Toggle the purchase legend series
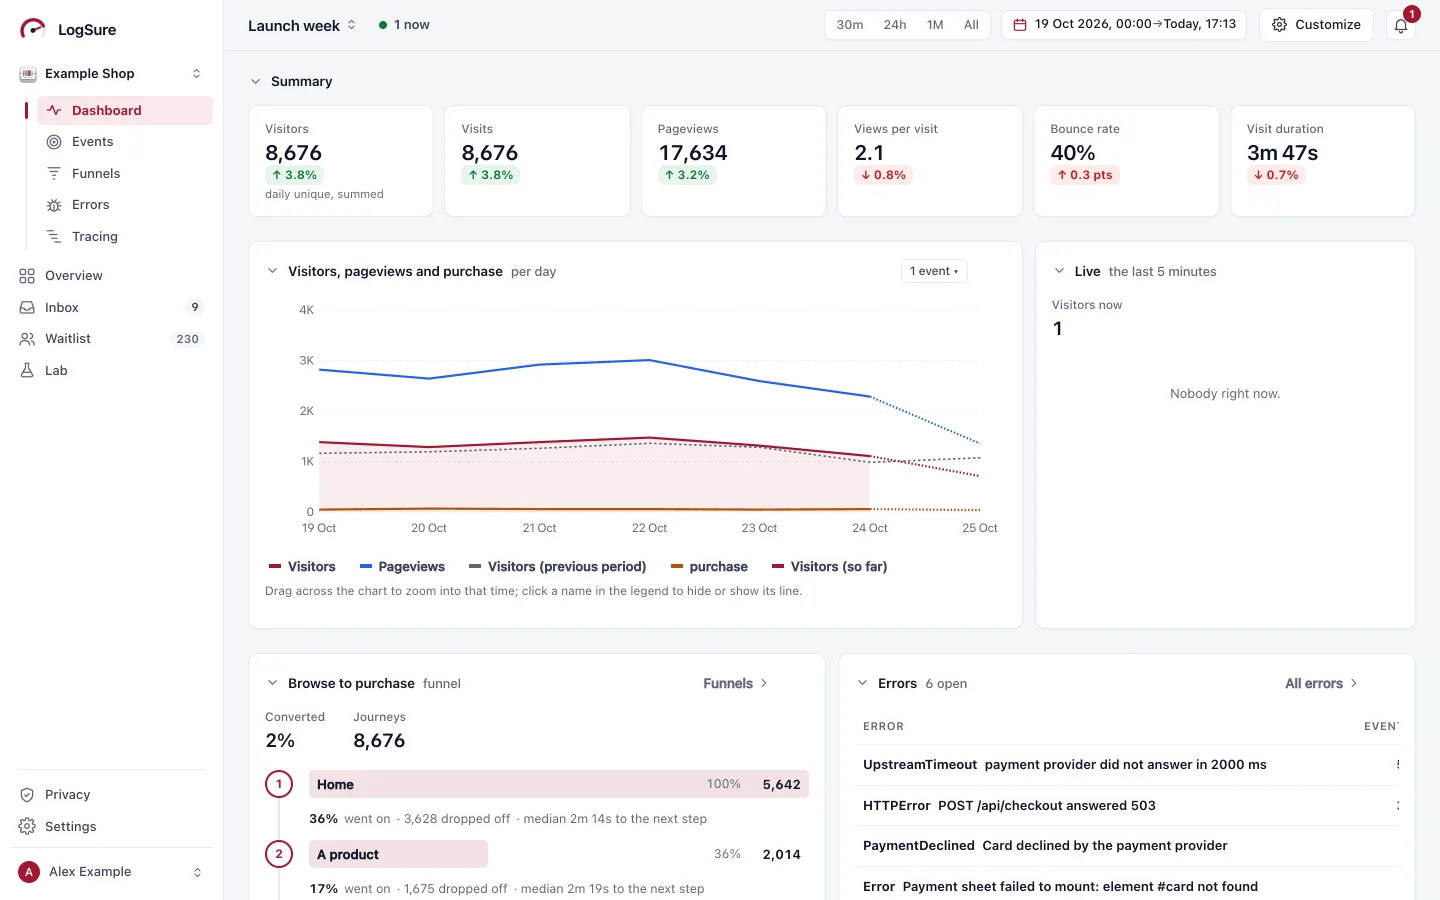Viewport: 1440px width, 900px height. (x=709, y=567)
